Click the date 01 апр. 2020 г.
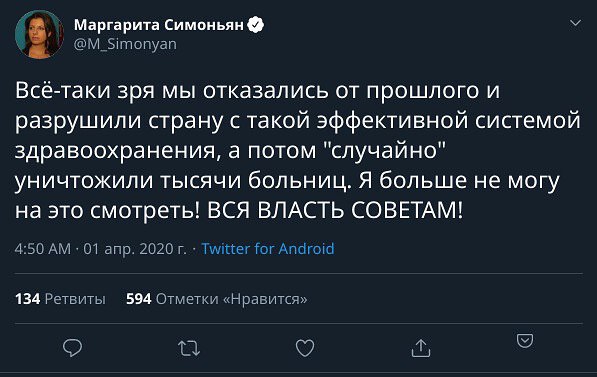 [x=135, y=249]
